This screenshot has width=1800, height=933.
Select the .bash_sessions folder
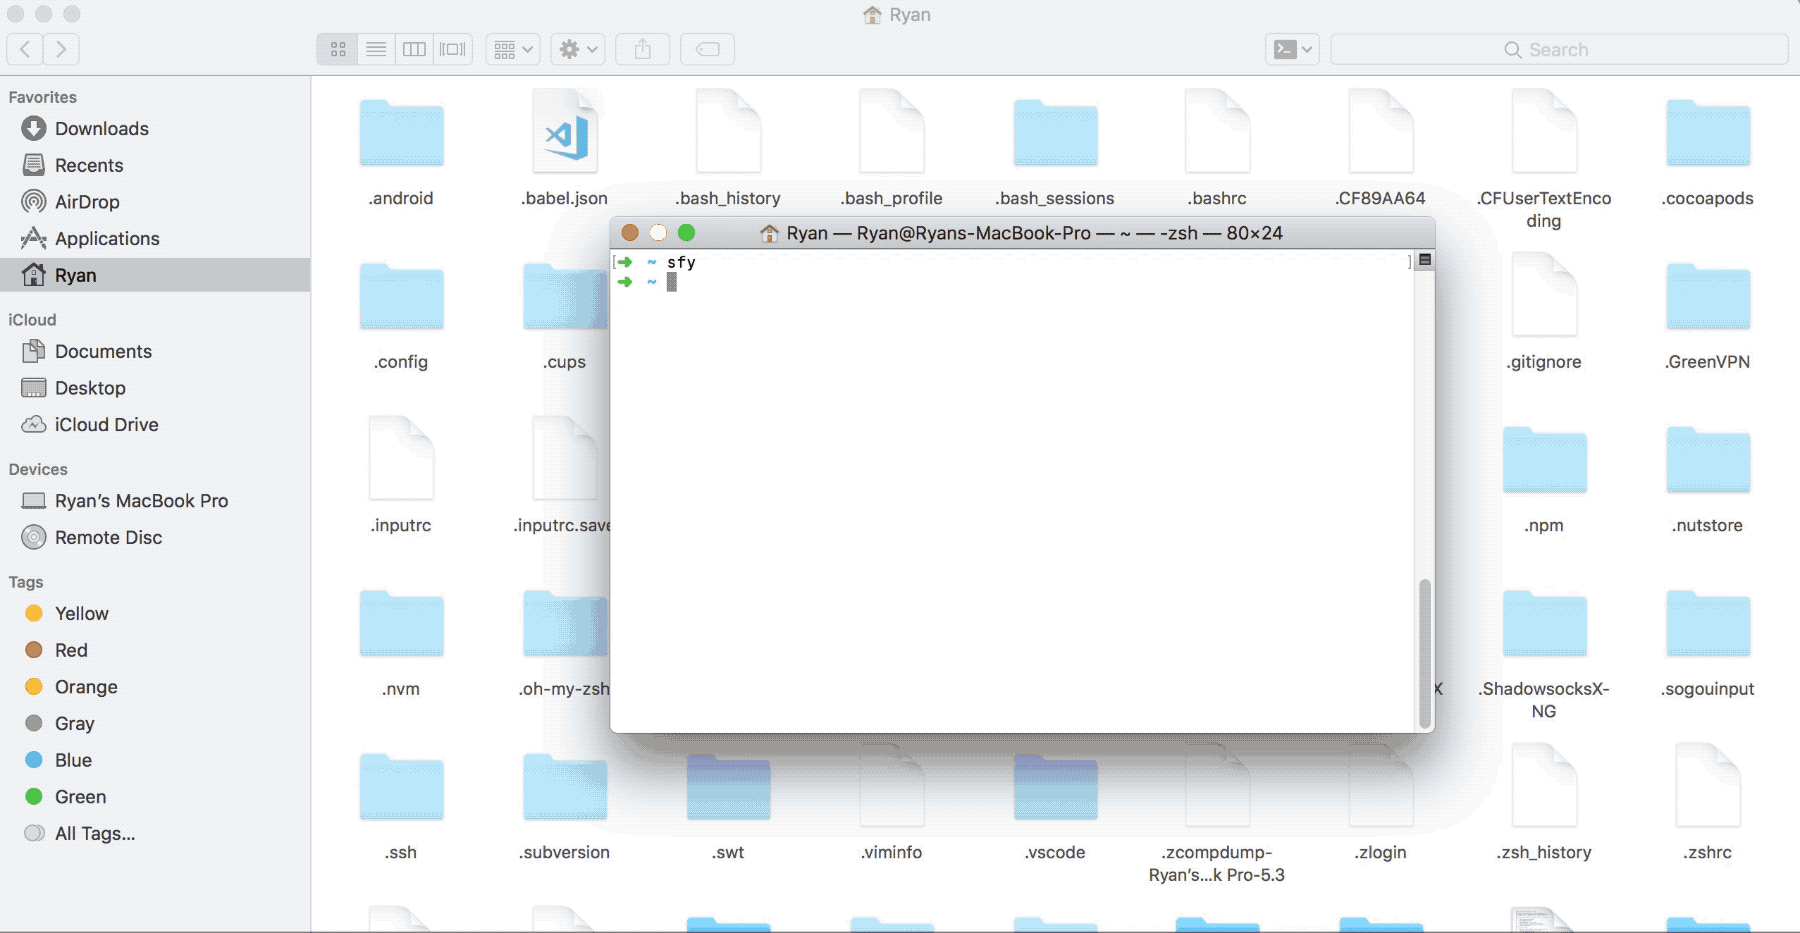[x=1055, y=133]
